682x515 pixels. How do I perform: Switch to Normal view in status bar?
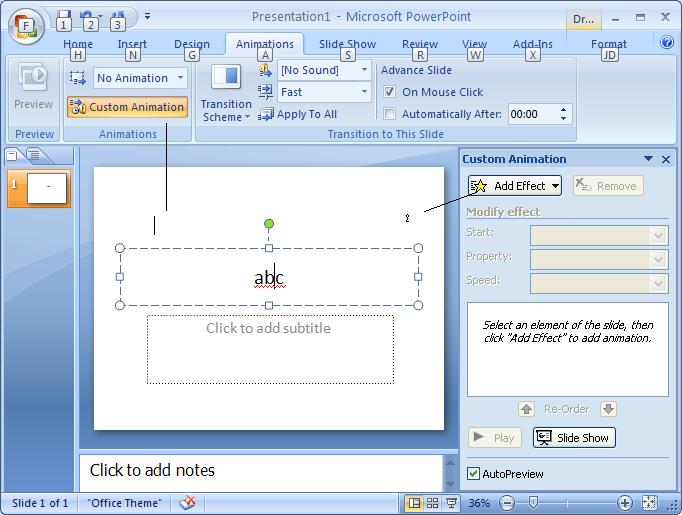pyautogui.click(x=414, y=503)
